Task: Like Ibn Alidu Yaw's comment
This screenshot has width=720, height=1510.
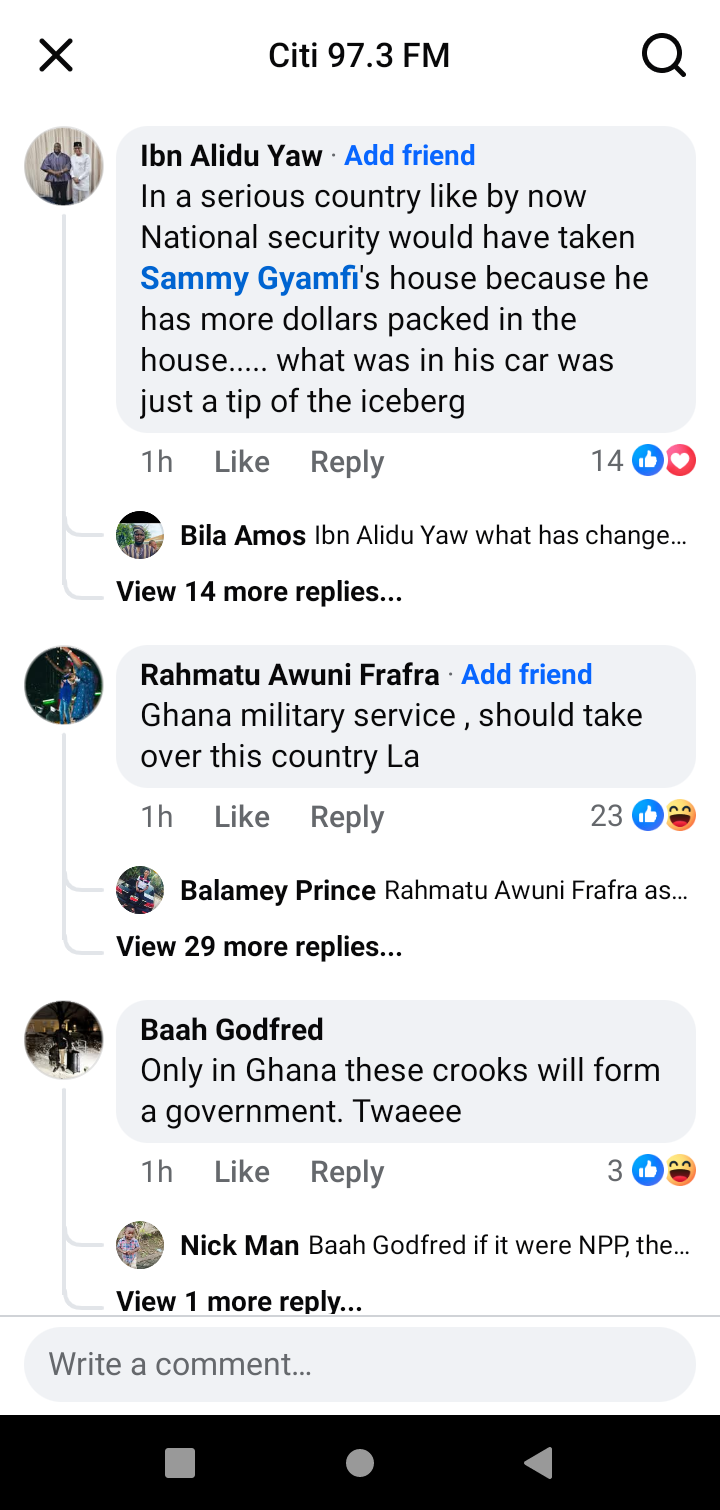Action: click(242, 462)
